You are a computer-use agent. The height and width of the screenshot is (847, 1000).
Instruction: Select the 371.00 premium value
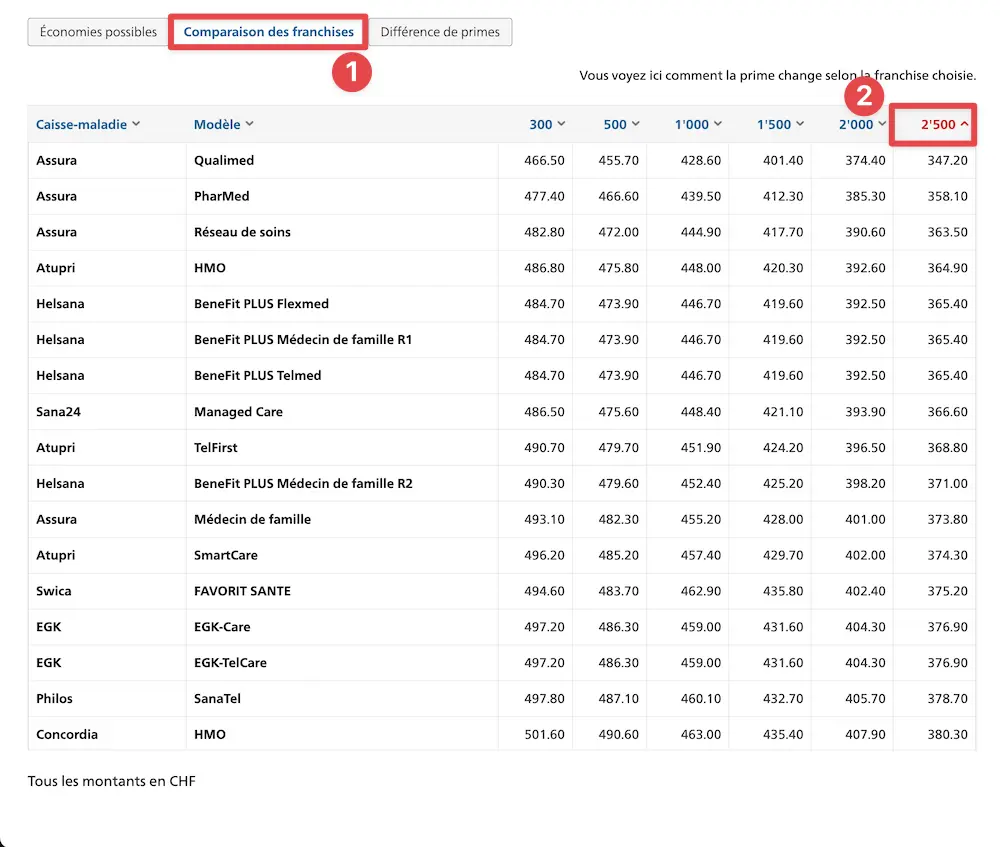[948, 483]
